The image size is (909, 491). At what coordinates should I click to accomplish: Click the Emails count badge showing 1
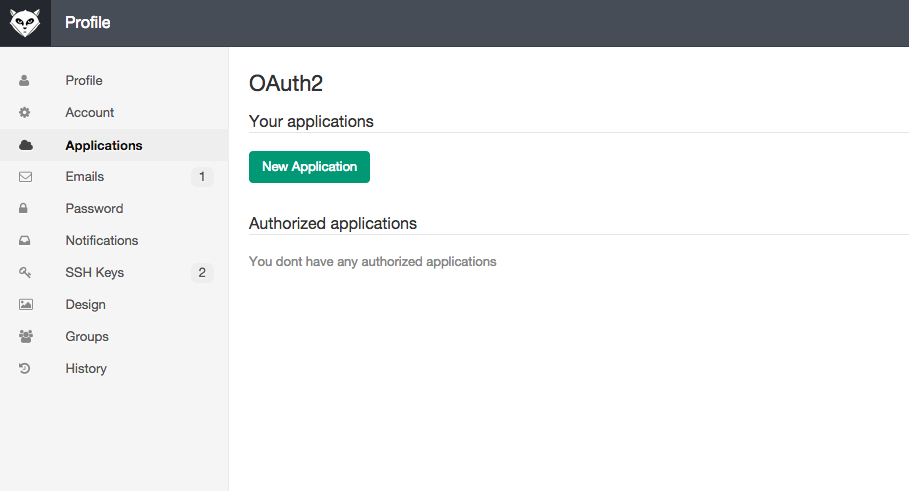point(202,177)
